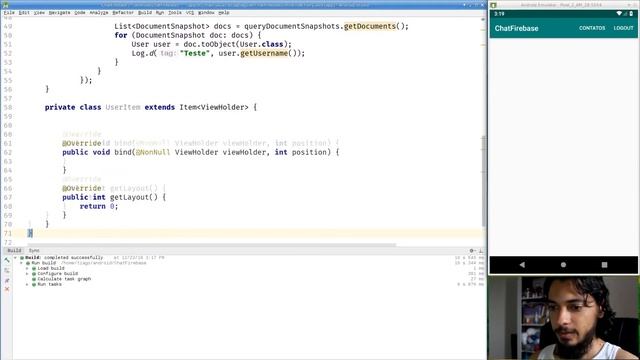Tap CONTATOS in the emulator app bar
The image size is (640, 360).
592,28
